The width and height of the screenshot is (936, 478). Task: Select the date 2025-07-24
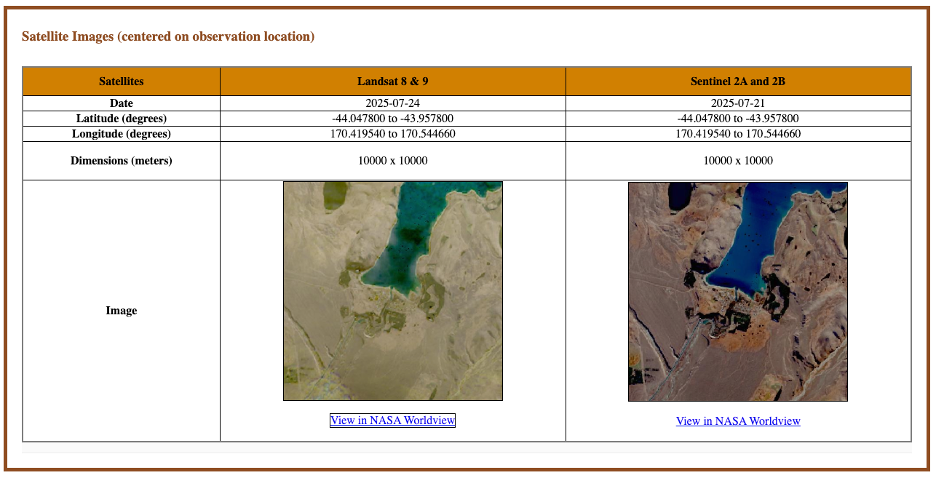point(393,103)
